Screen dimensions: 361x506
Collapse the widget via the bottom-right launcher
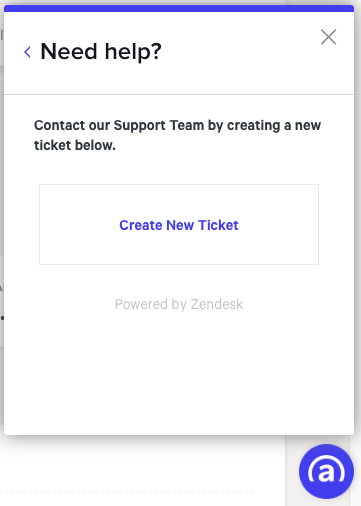tap(326, 471)
